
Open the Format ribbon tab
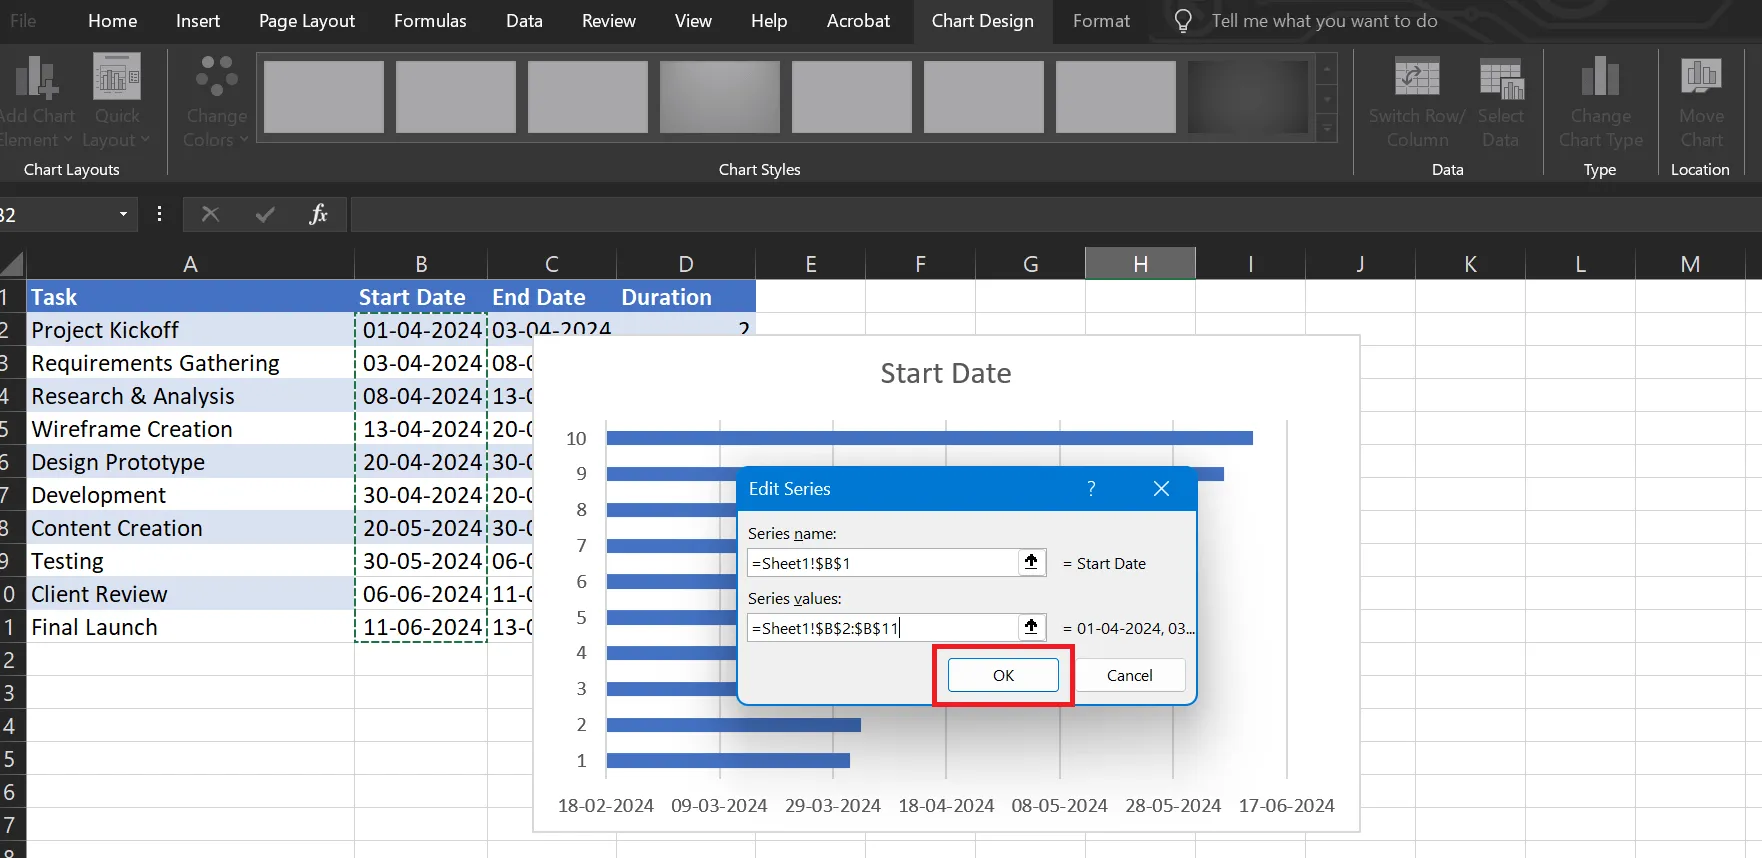click(1101, 21)
